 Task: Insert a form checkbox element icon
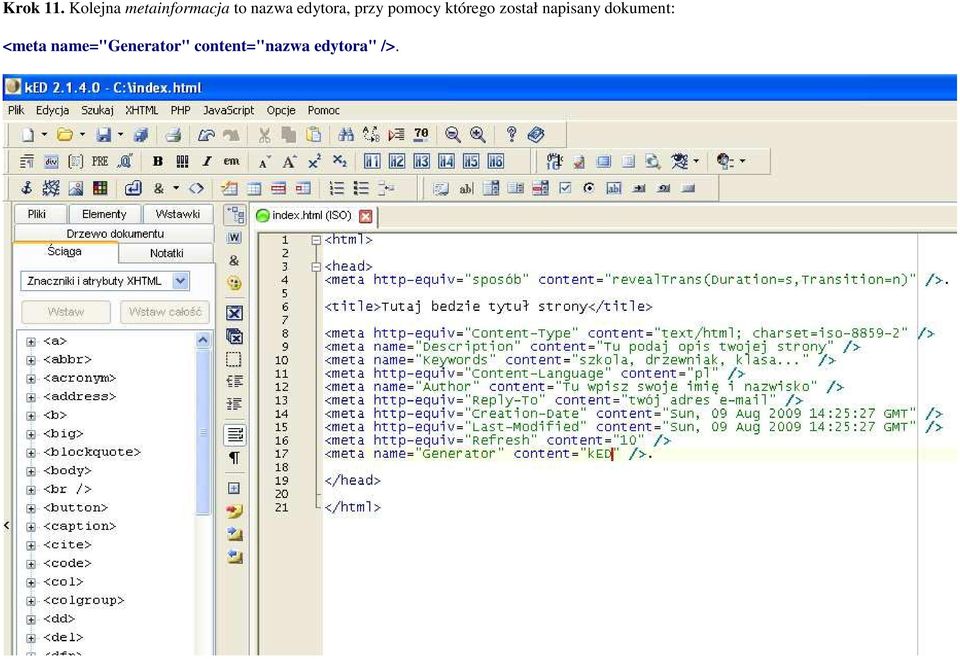[565, 188]
